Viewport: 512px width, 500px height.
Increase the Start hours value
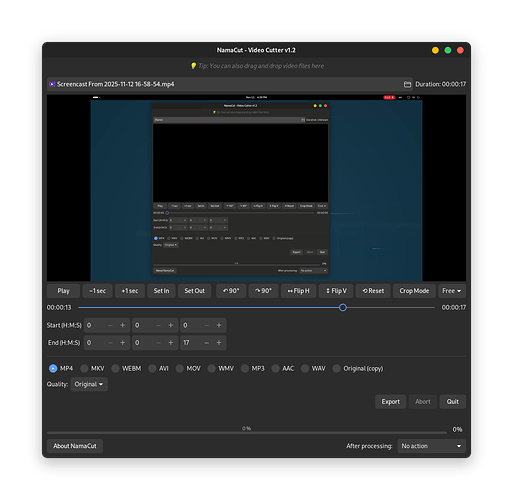[122, 325]
